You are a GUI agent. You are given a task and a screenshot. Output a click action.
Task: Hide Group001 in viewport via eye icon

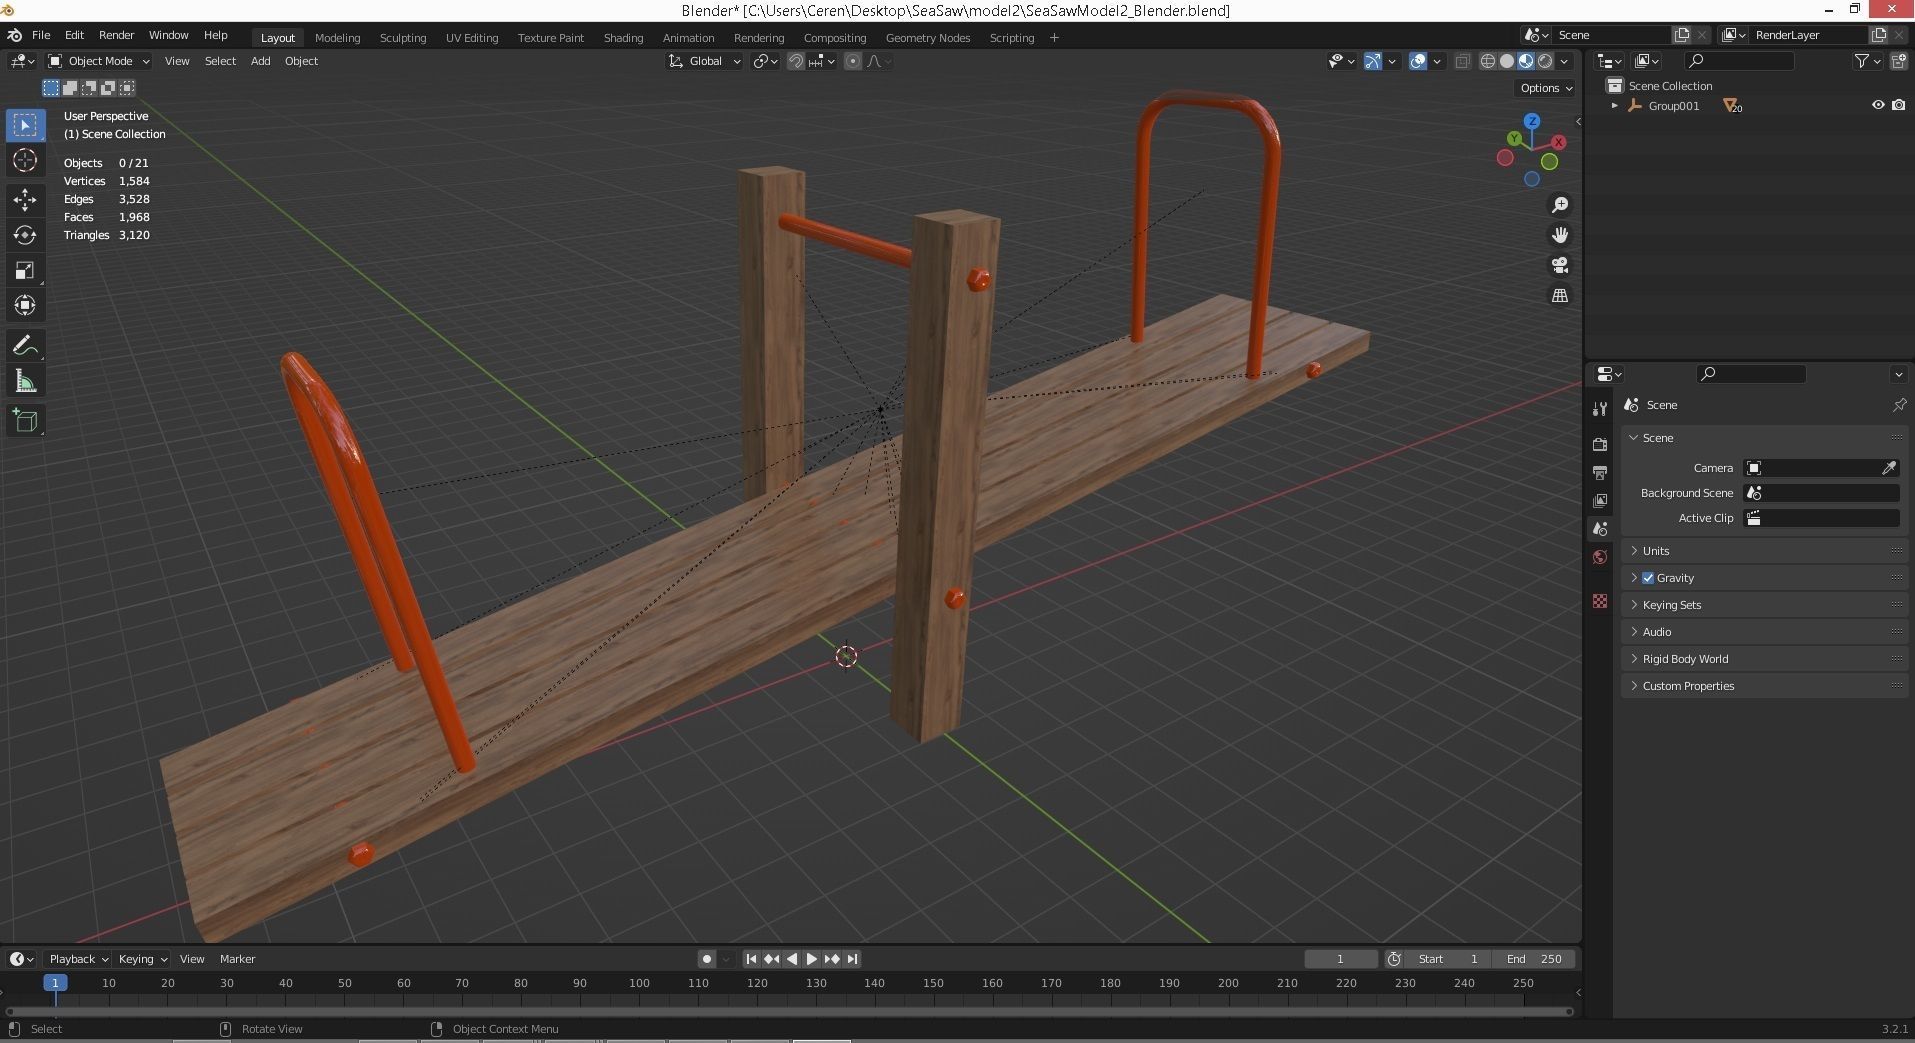tap(1878, 105)
